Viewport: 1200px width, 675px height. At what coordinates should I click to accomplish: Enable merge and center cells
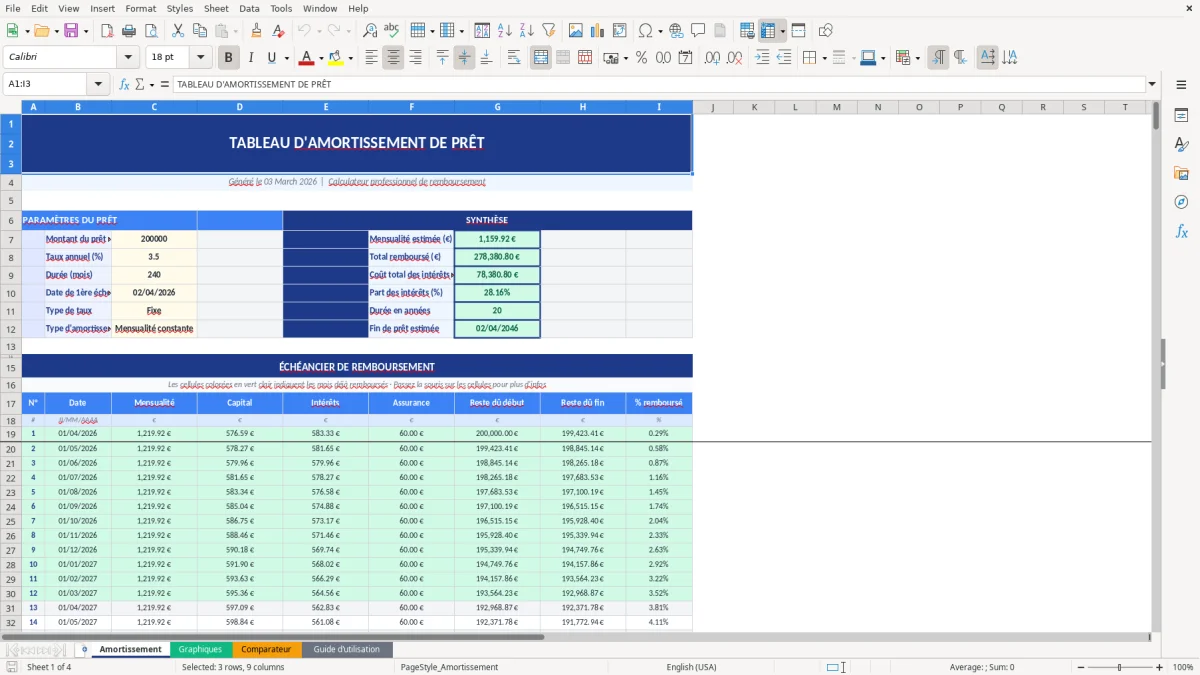coord(540,58)
